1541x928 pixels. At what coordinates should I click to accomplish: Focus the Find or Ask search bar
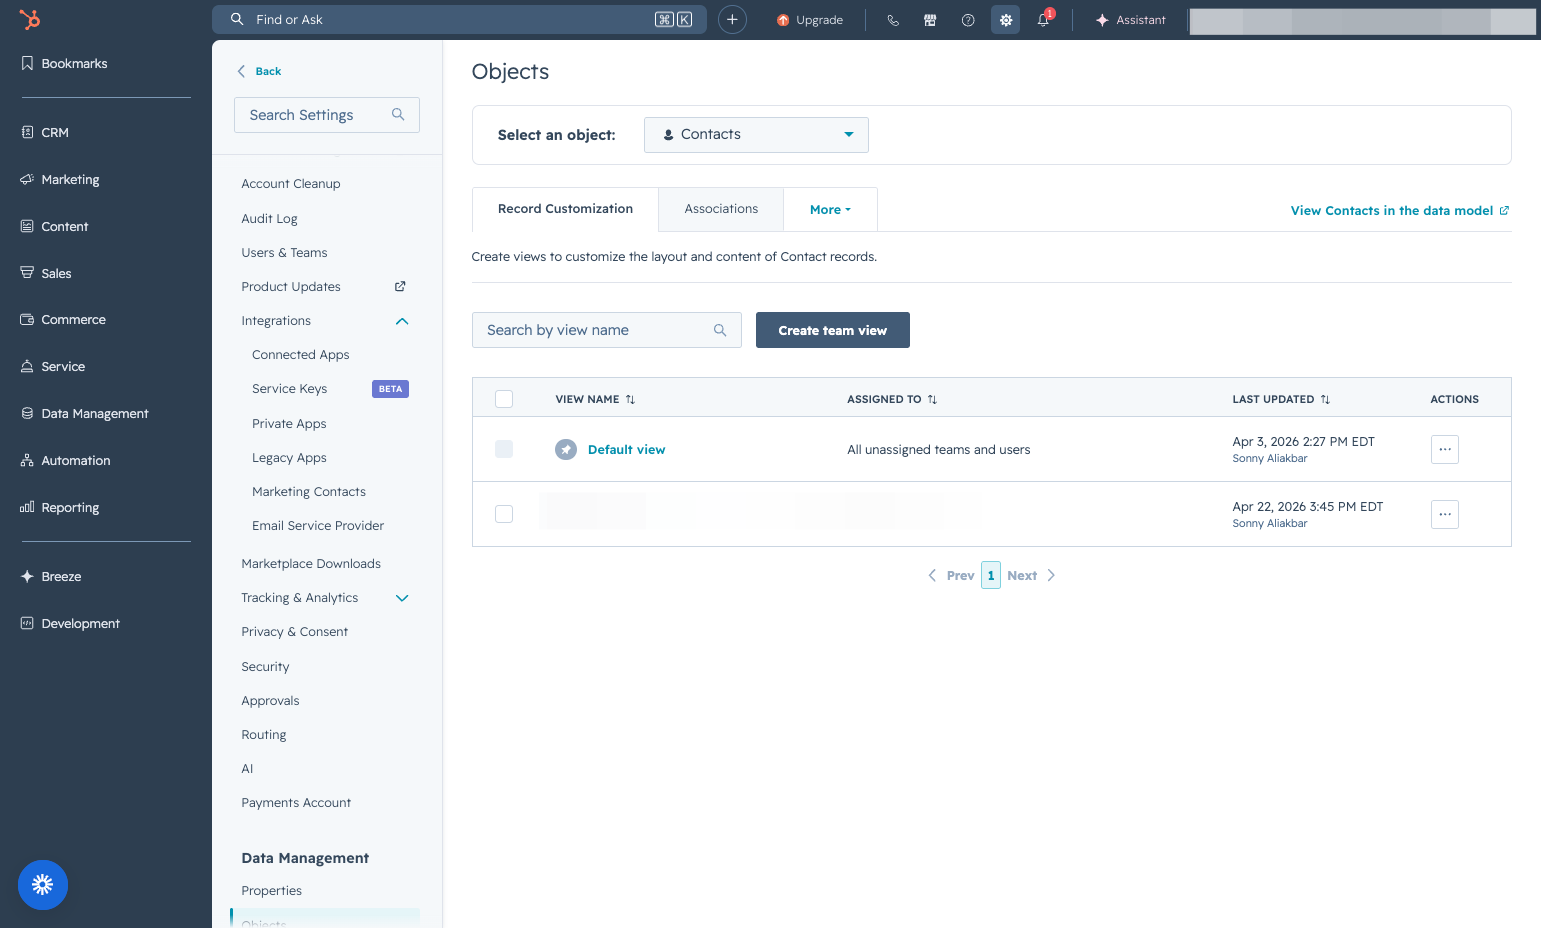click(459, 19)
